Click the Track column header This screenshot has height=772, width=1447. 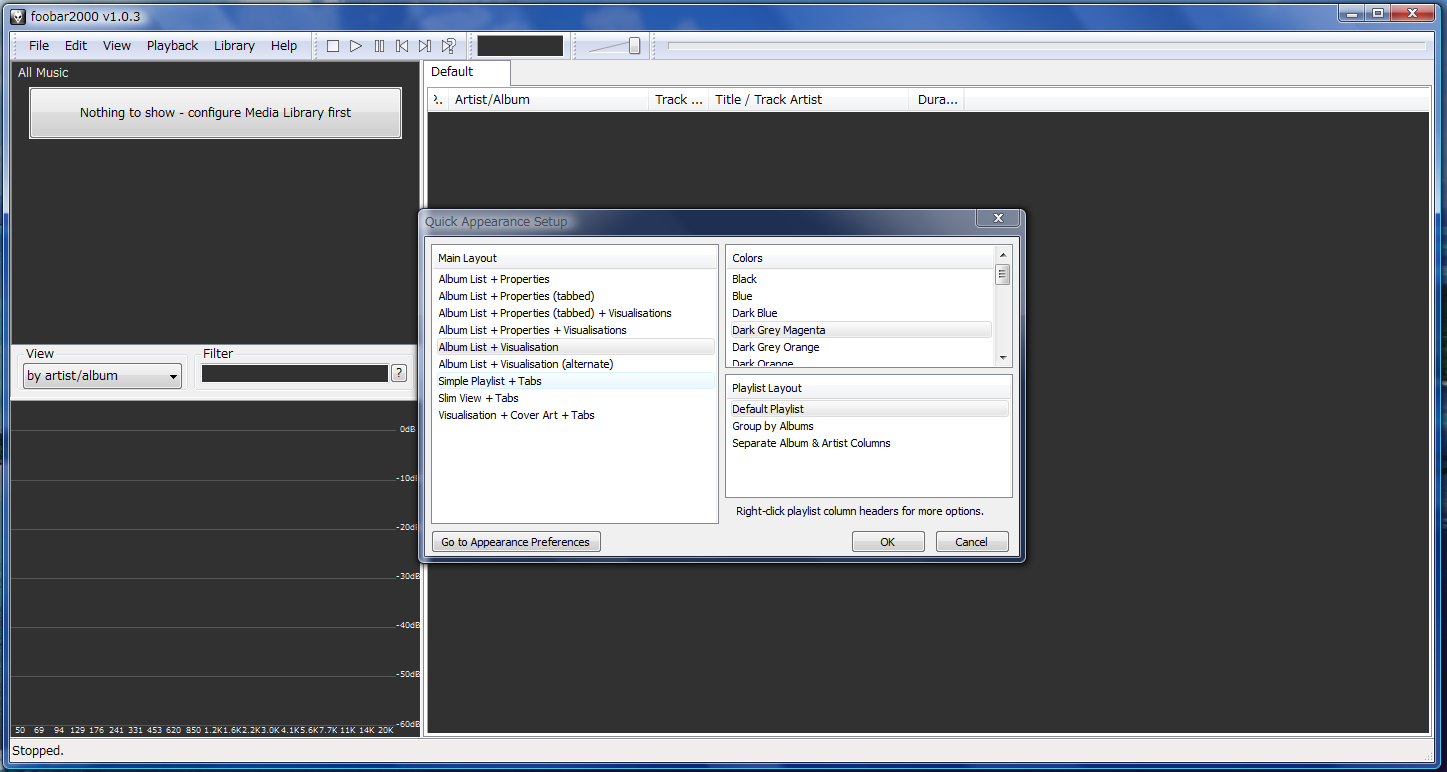coord(679,100)
